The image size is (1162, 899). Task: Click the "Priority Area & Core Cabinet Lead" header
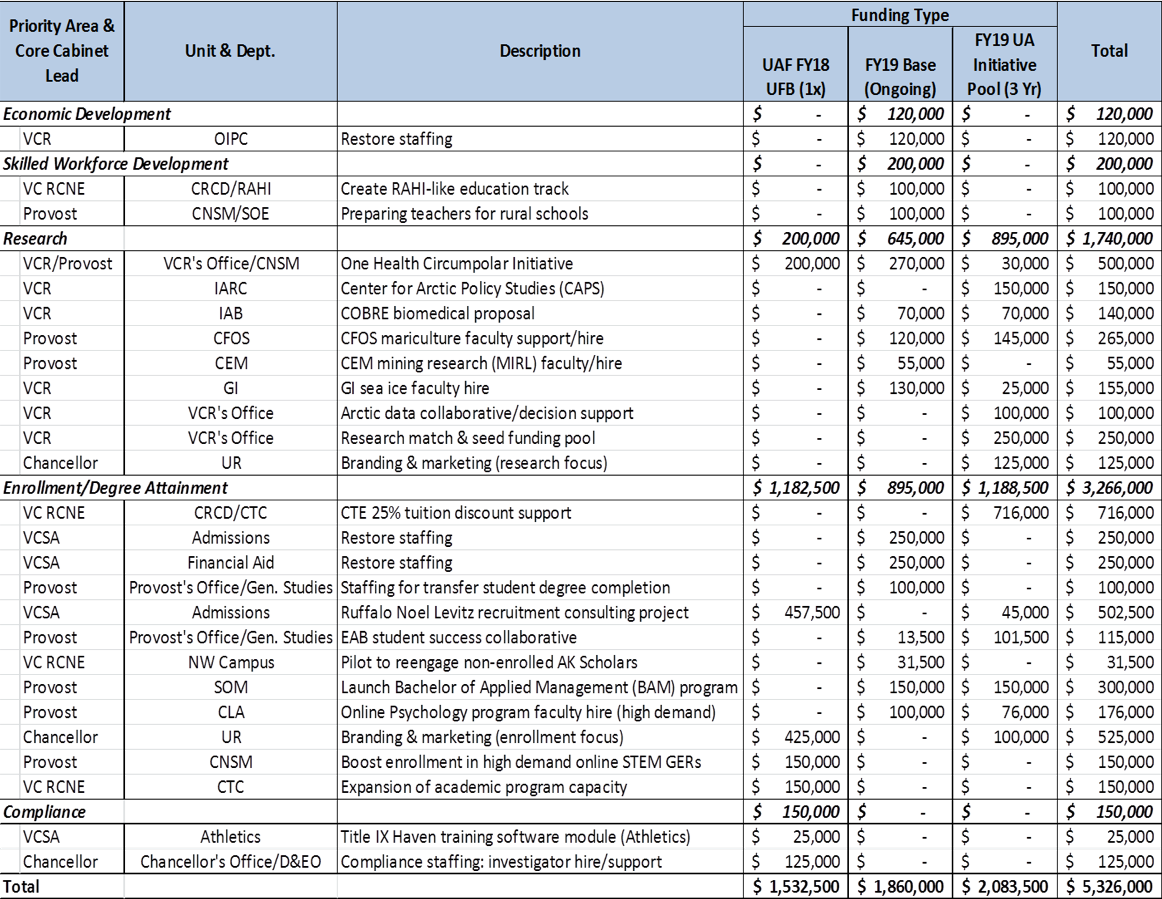coord(63,51)
